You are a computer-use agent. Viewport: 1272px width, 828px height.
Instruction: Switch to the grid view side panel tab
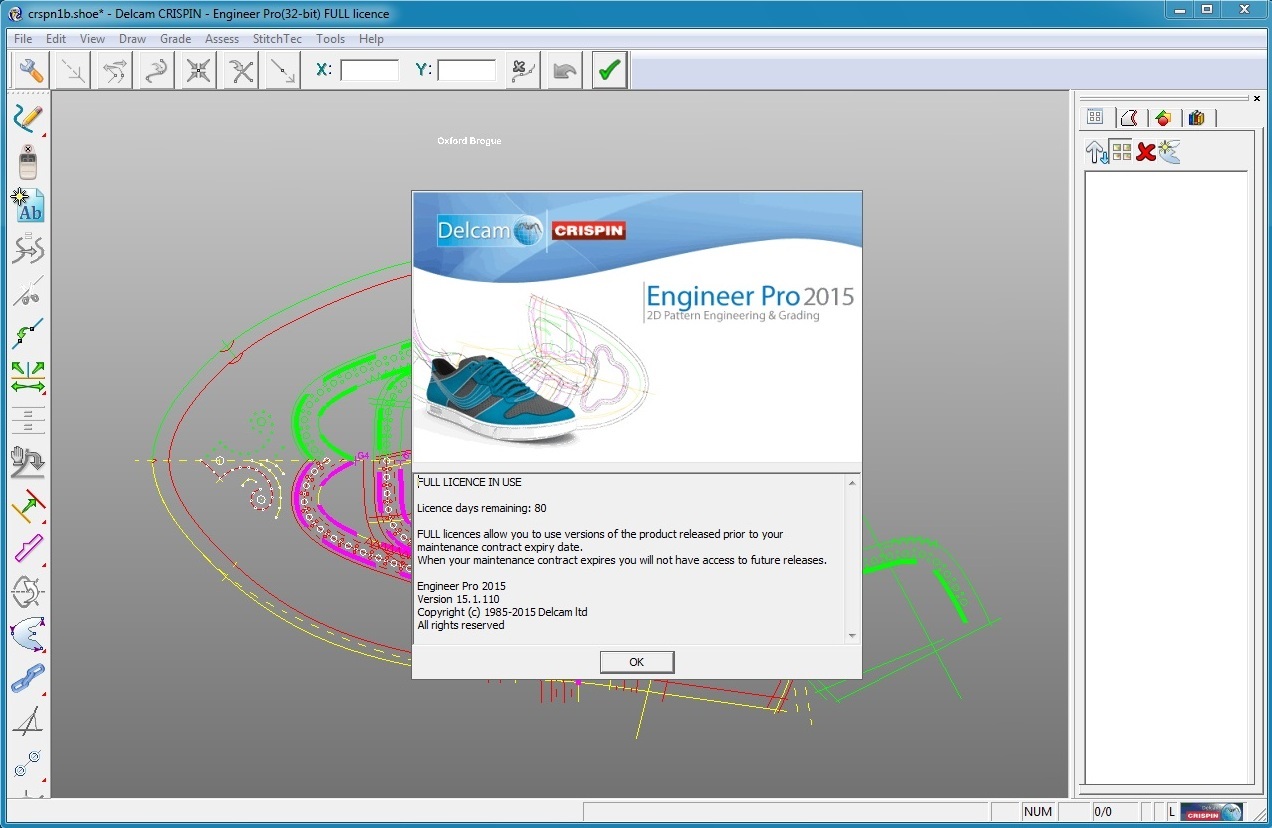1095,117
